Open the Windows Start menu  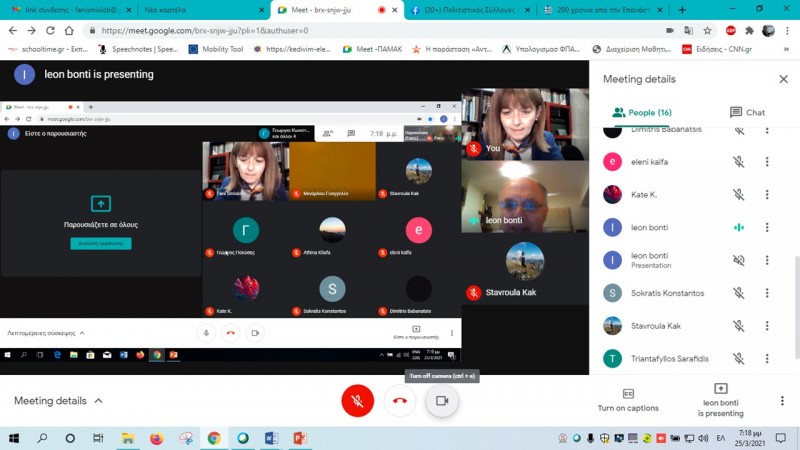(14, 438)
